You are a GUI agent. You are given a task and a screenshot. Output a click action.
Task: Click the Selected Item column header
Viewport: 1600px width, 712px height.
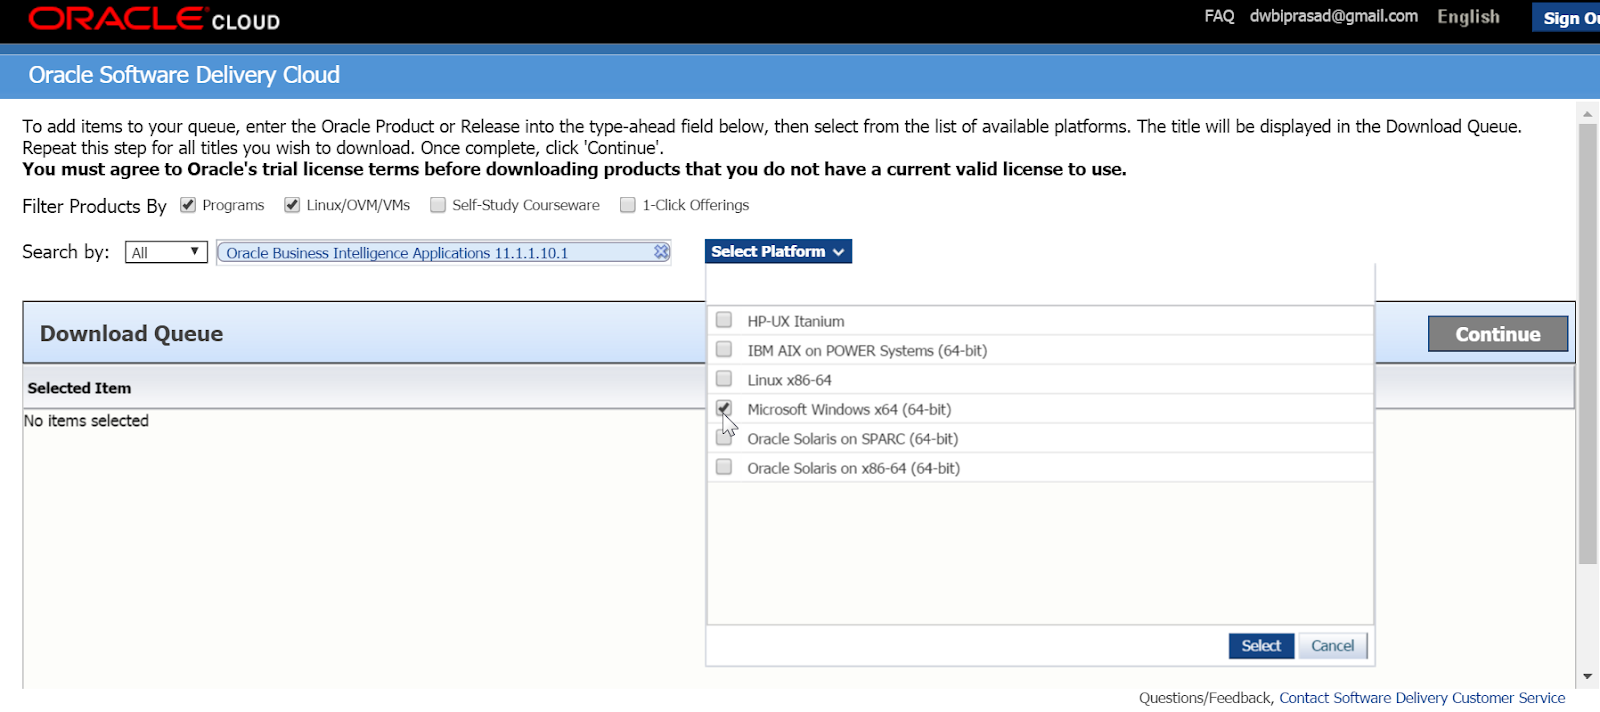tap(79, 388)
